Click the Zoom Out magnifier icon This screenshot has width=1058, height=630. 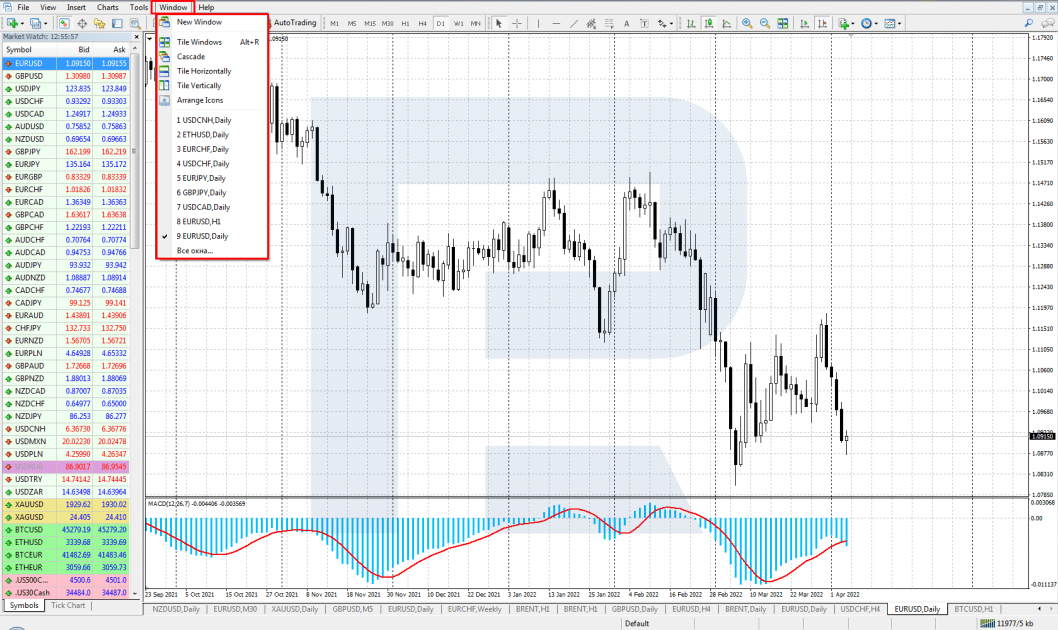pos(764,24)
